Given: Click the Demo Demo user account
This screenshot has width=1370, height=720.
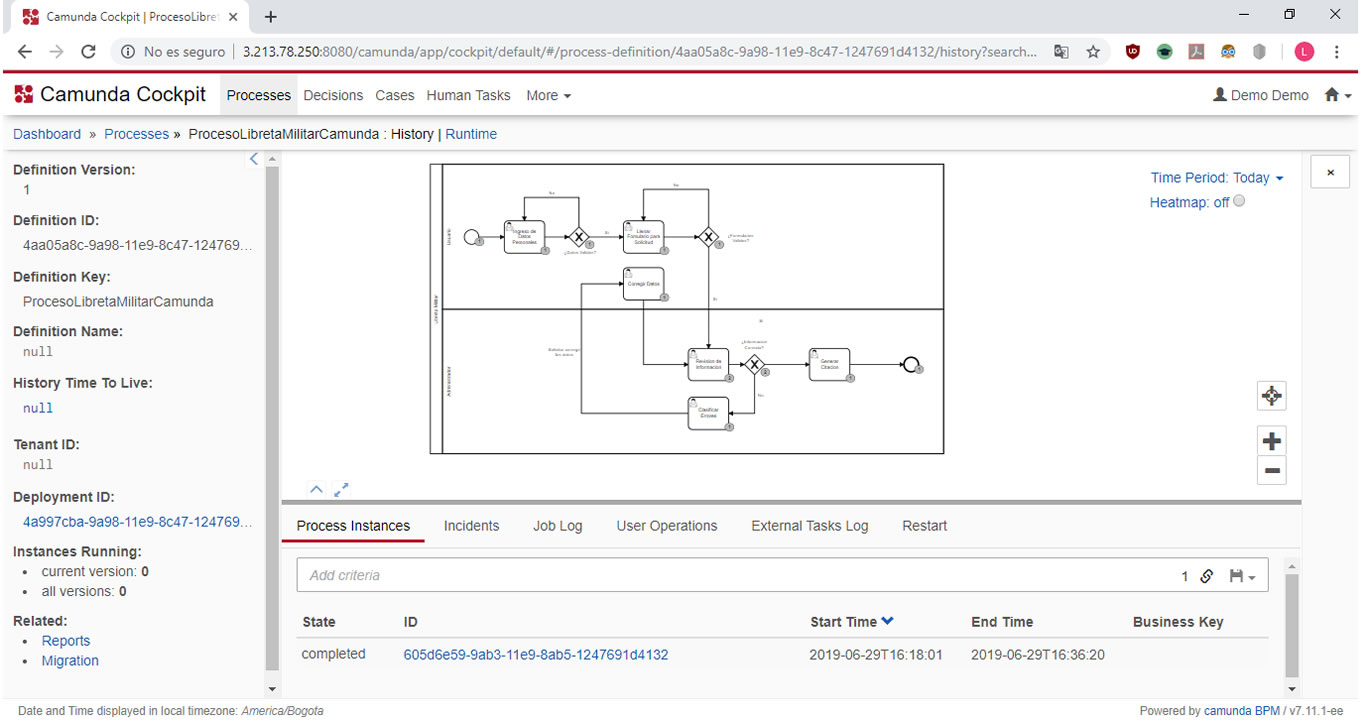Looking at the screenshot, I should [1260, 95].
